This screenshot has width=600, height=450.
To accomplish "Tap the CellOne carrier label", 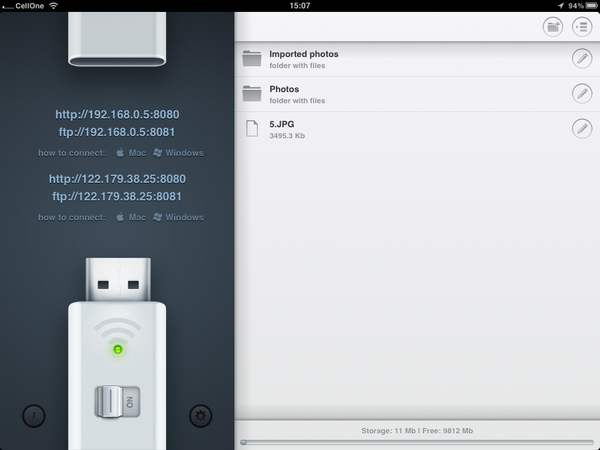I will coord(29,6).
